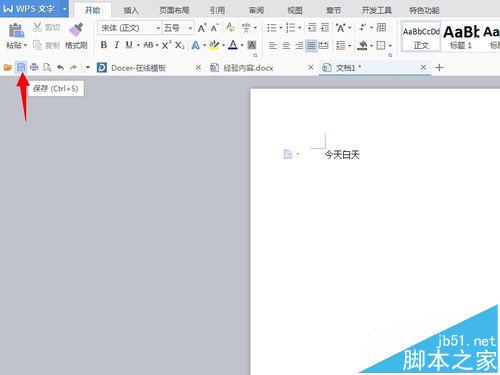Click the Undo arrow
This screenshot has width=500, height=375.
coord(60,68)
